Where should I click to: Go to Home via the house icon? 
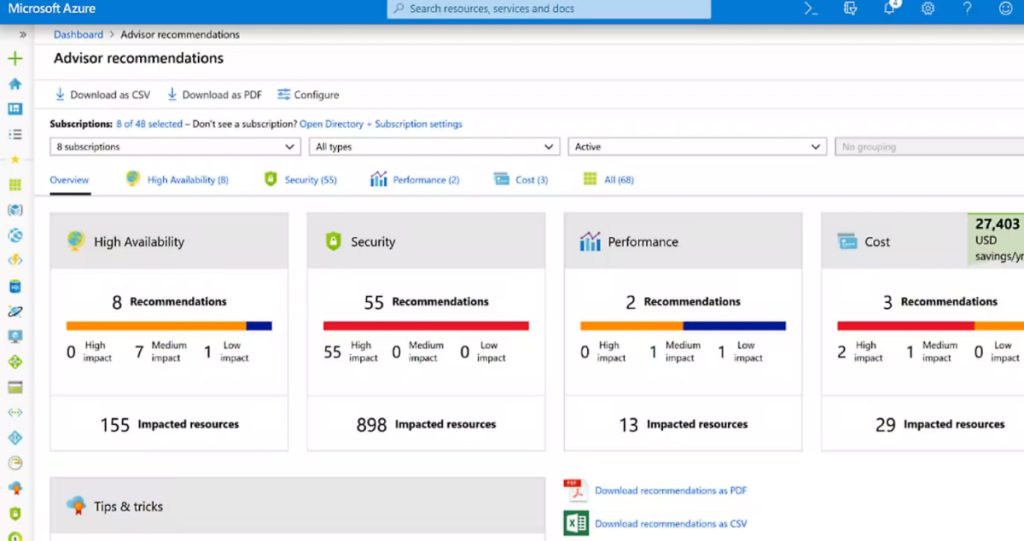click(15, 84)
